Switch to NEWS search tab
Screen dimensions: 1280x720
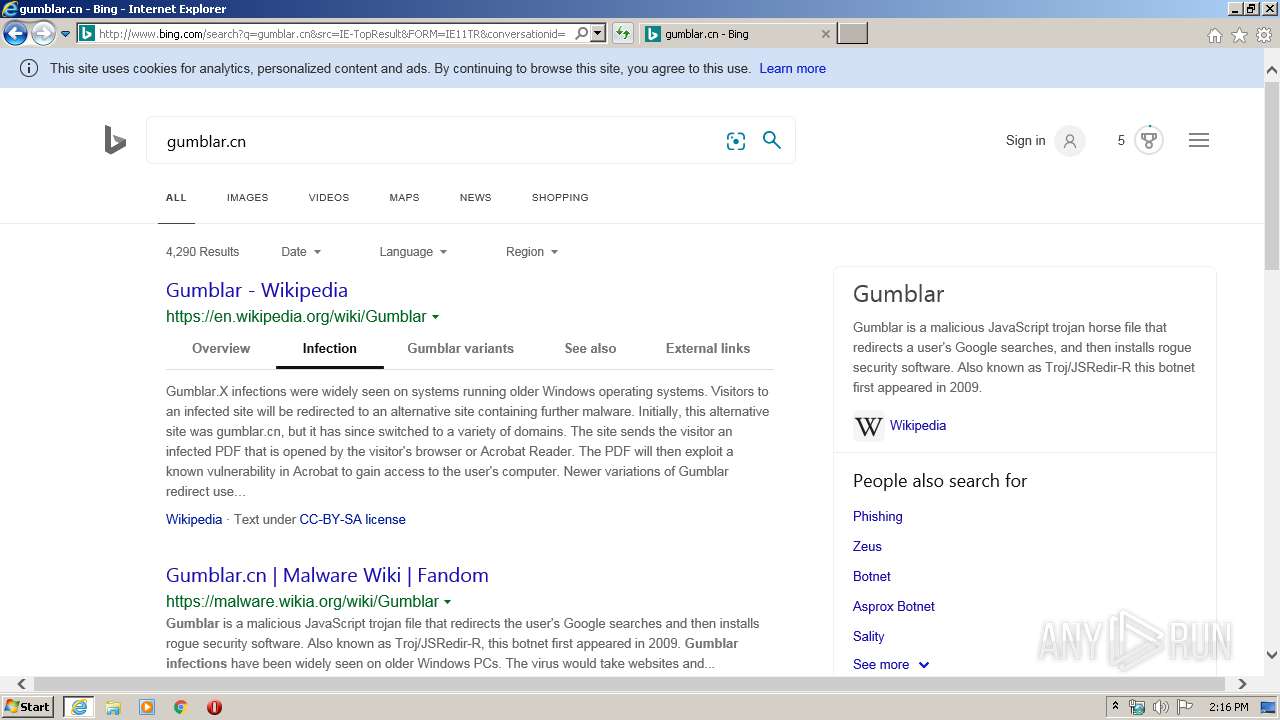[475, 197]
